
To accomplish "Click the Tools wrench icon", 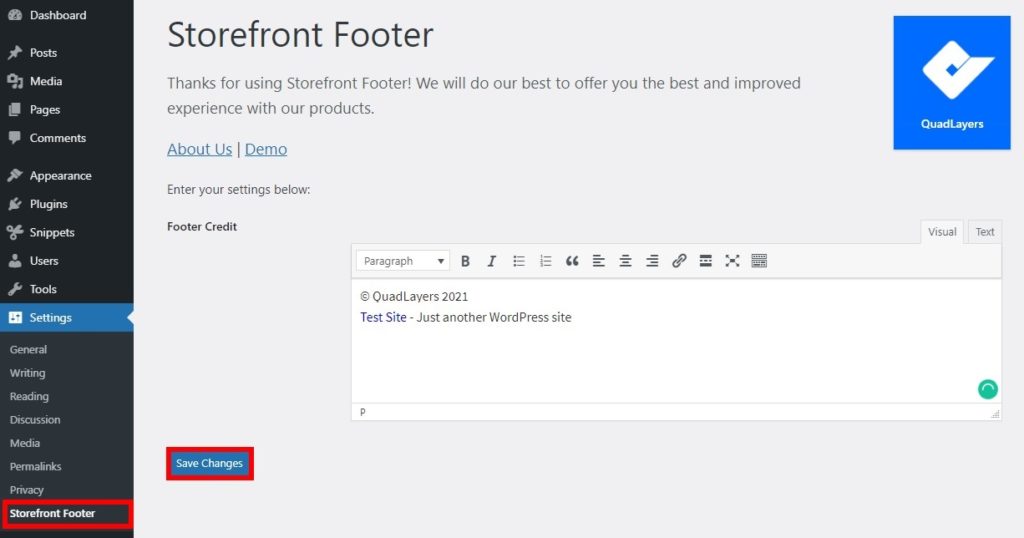I will 14,289.
